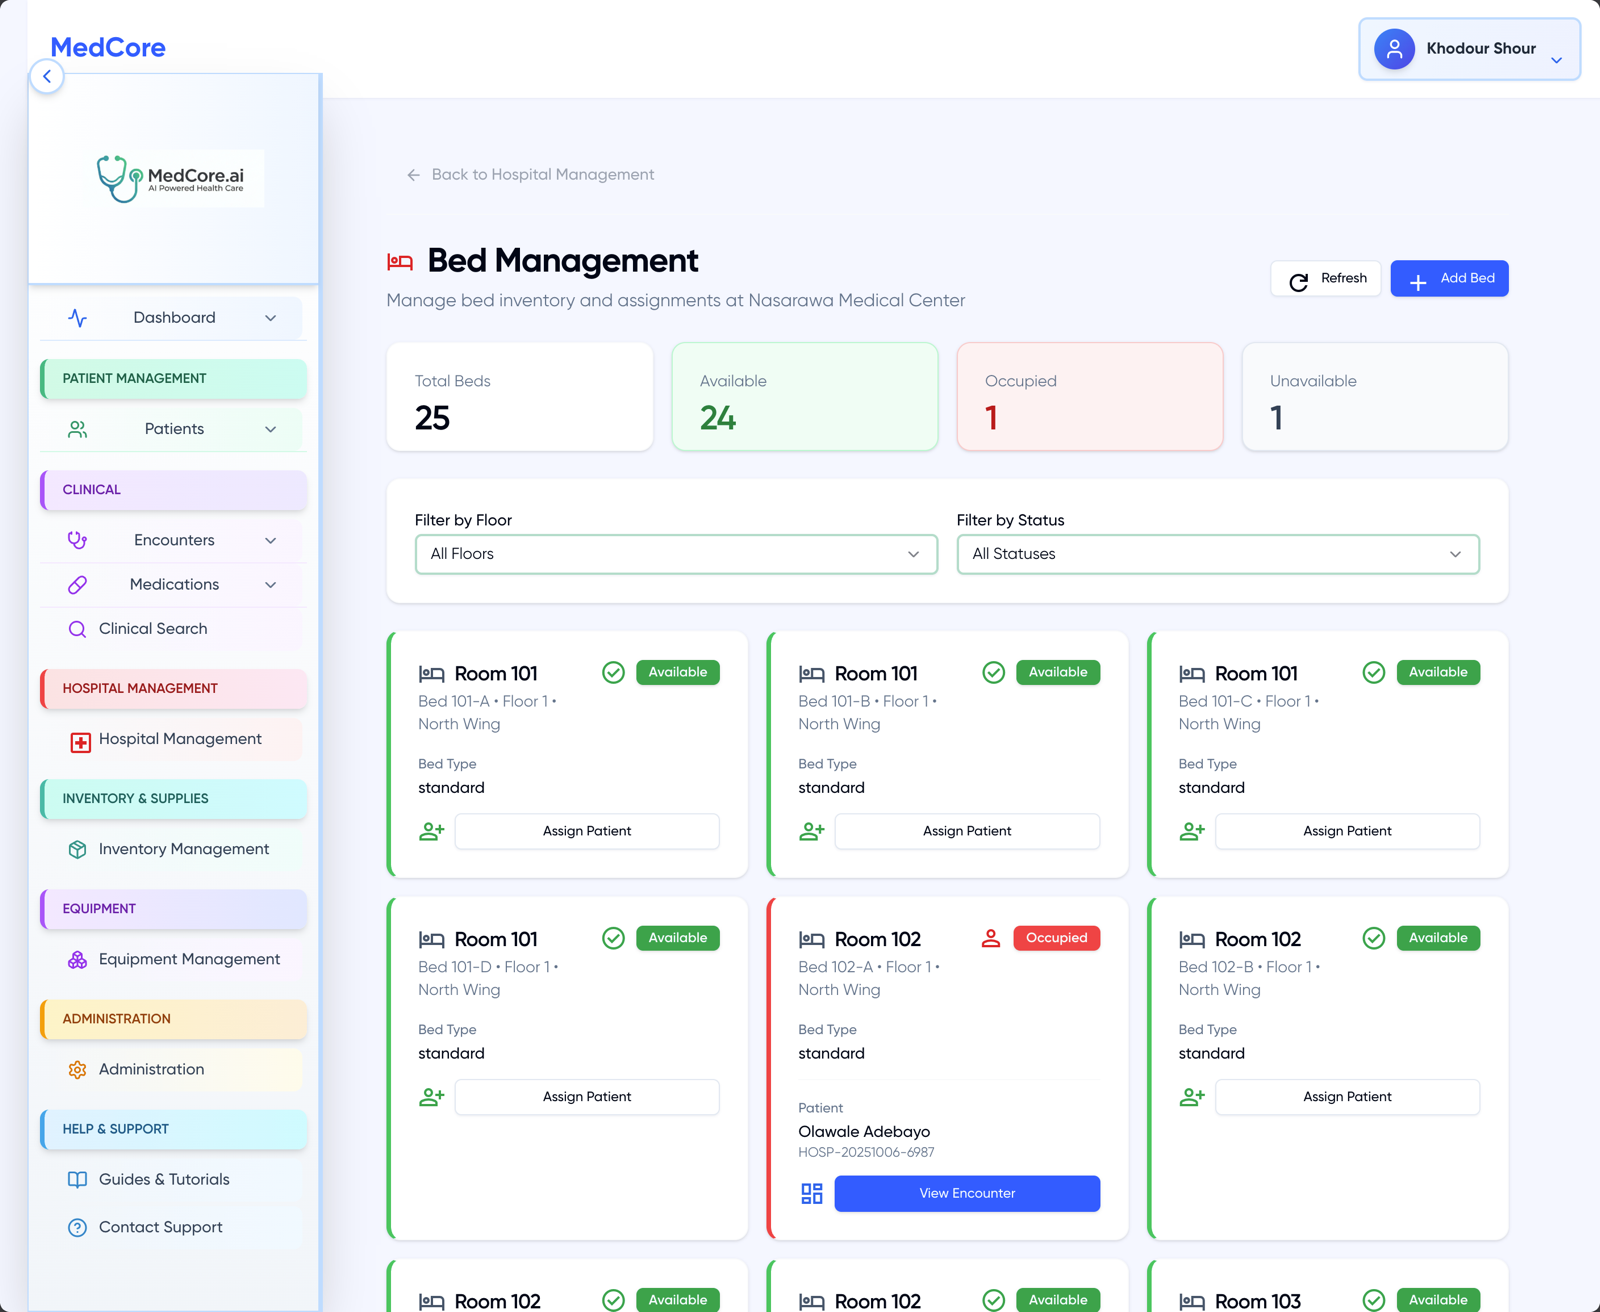Click the Available badge on Bed 101-A
1600x1312 pixels.
tap(677, 672)
